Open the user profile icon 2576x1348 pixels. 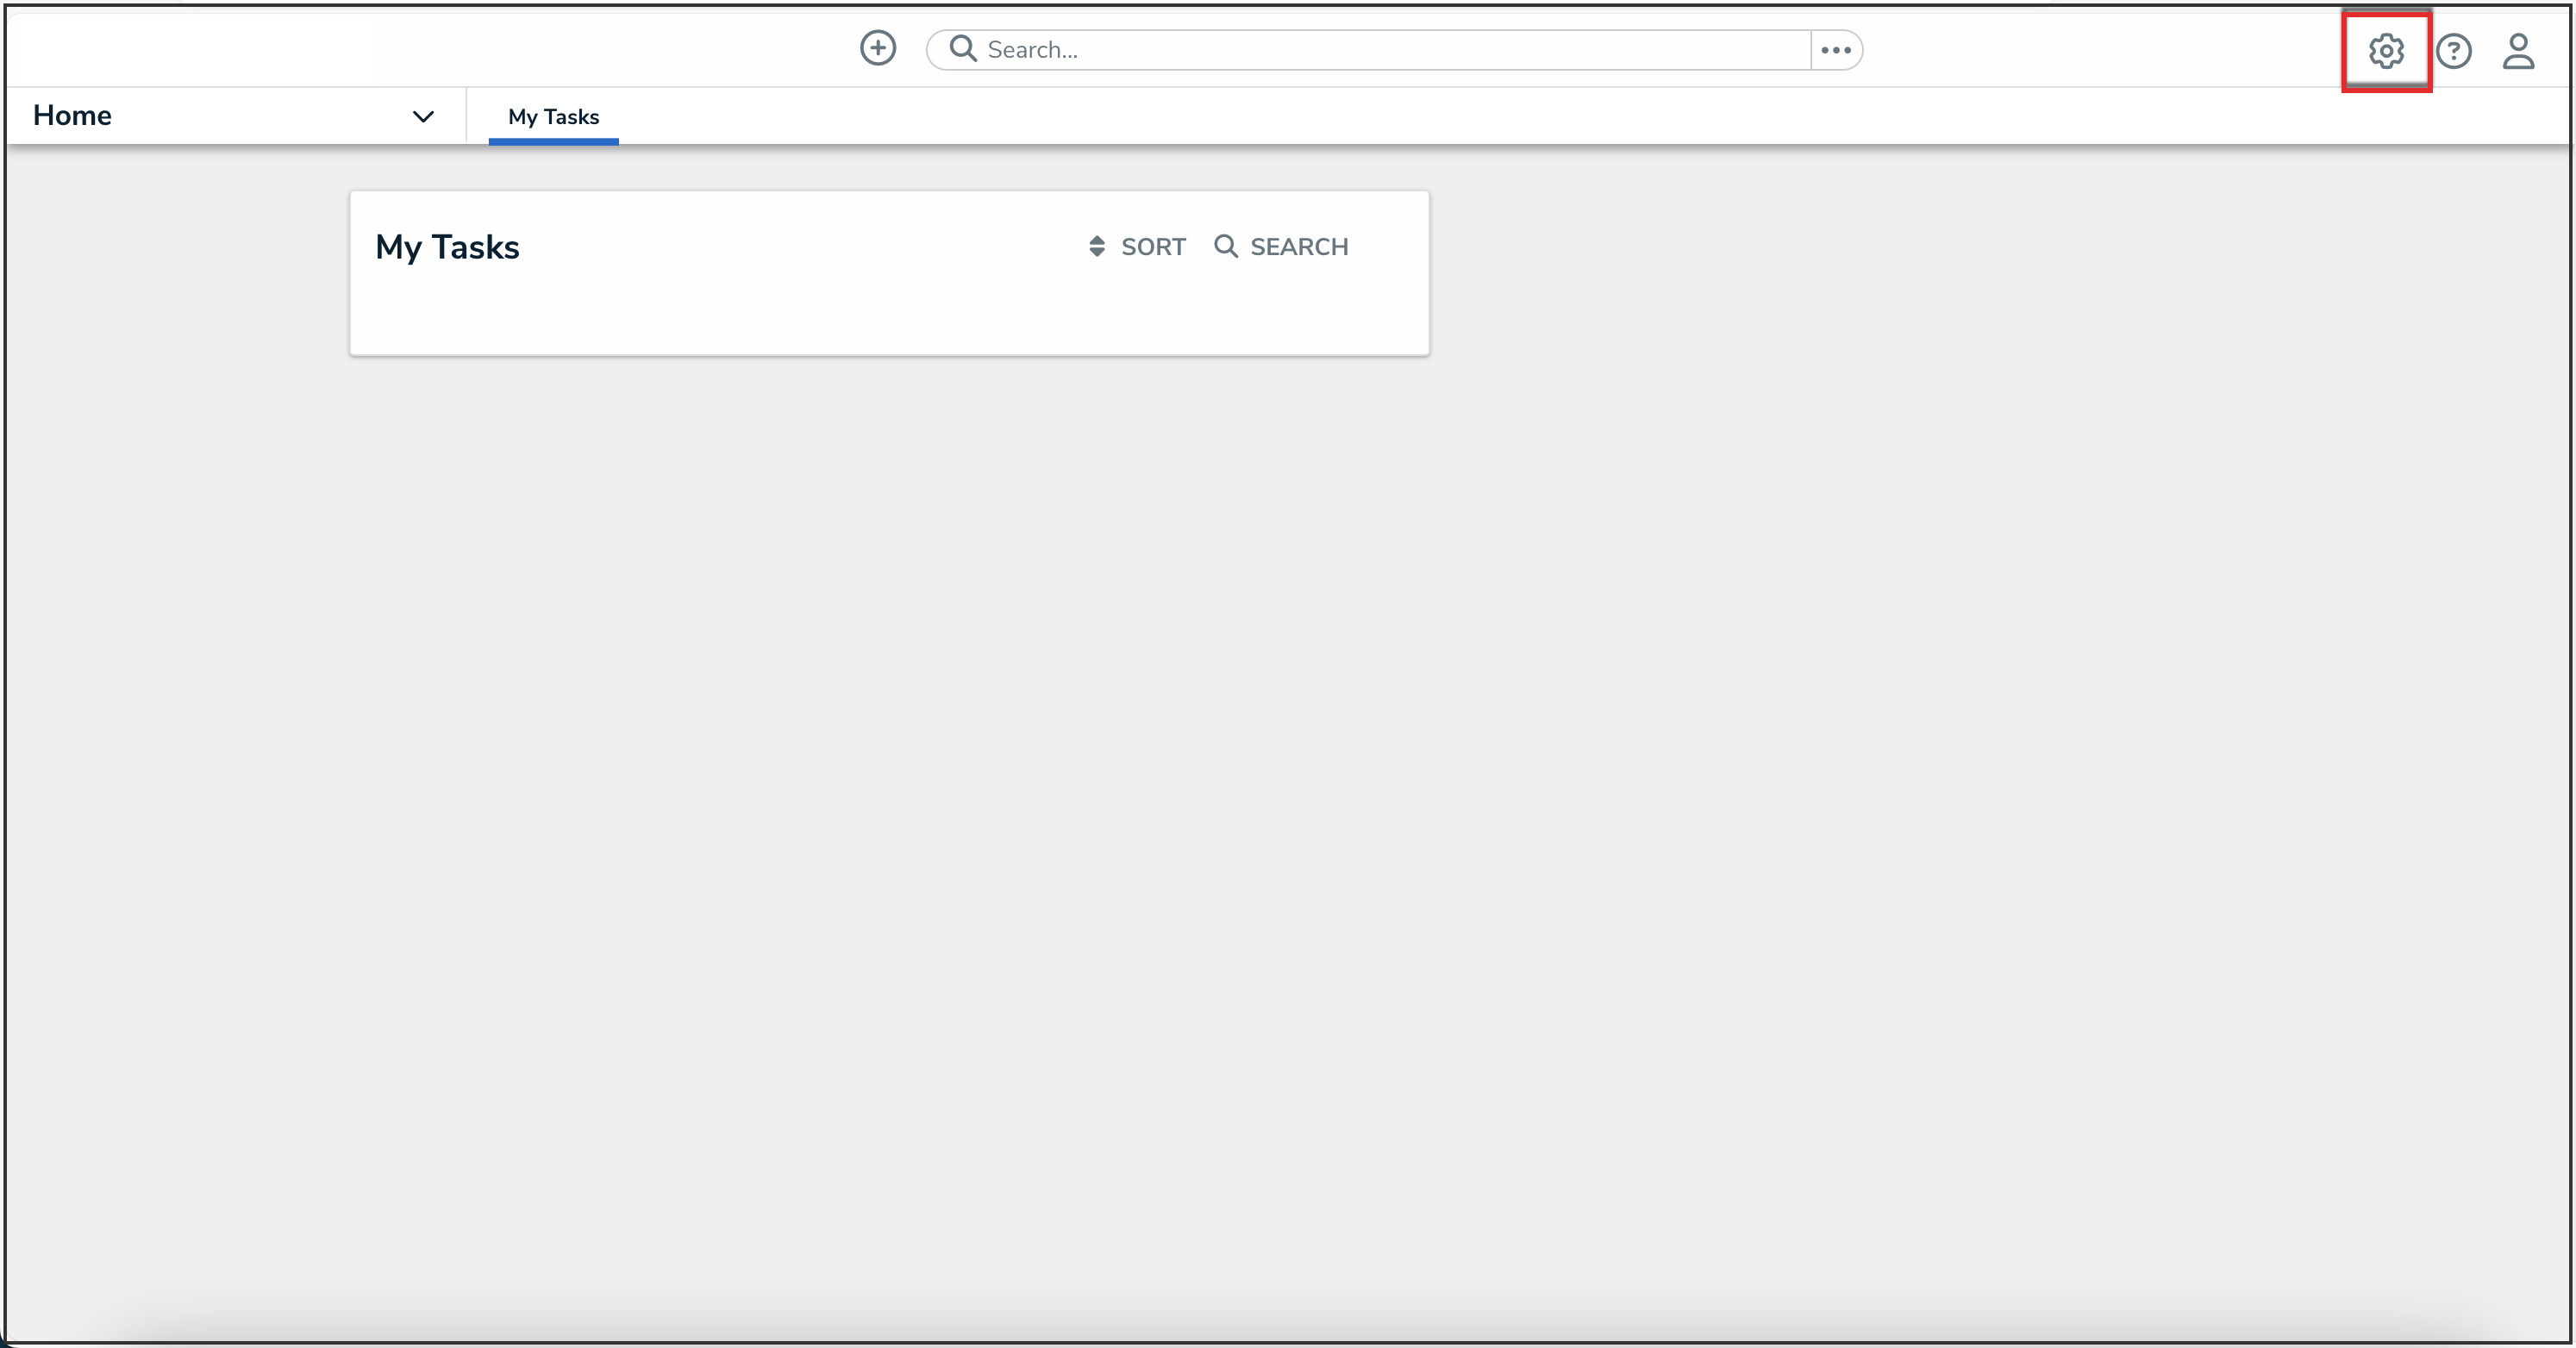pos(2517,51)
